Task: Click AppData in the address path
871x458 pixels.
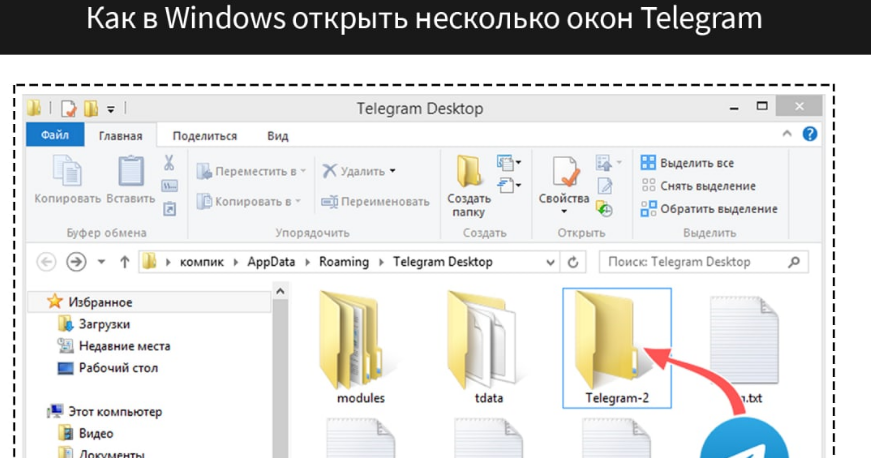Action: tap(271, 262)
